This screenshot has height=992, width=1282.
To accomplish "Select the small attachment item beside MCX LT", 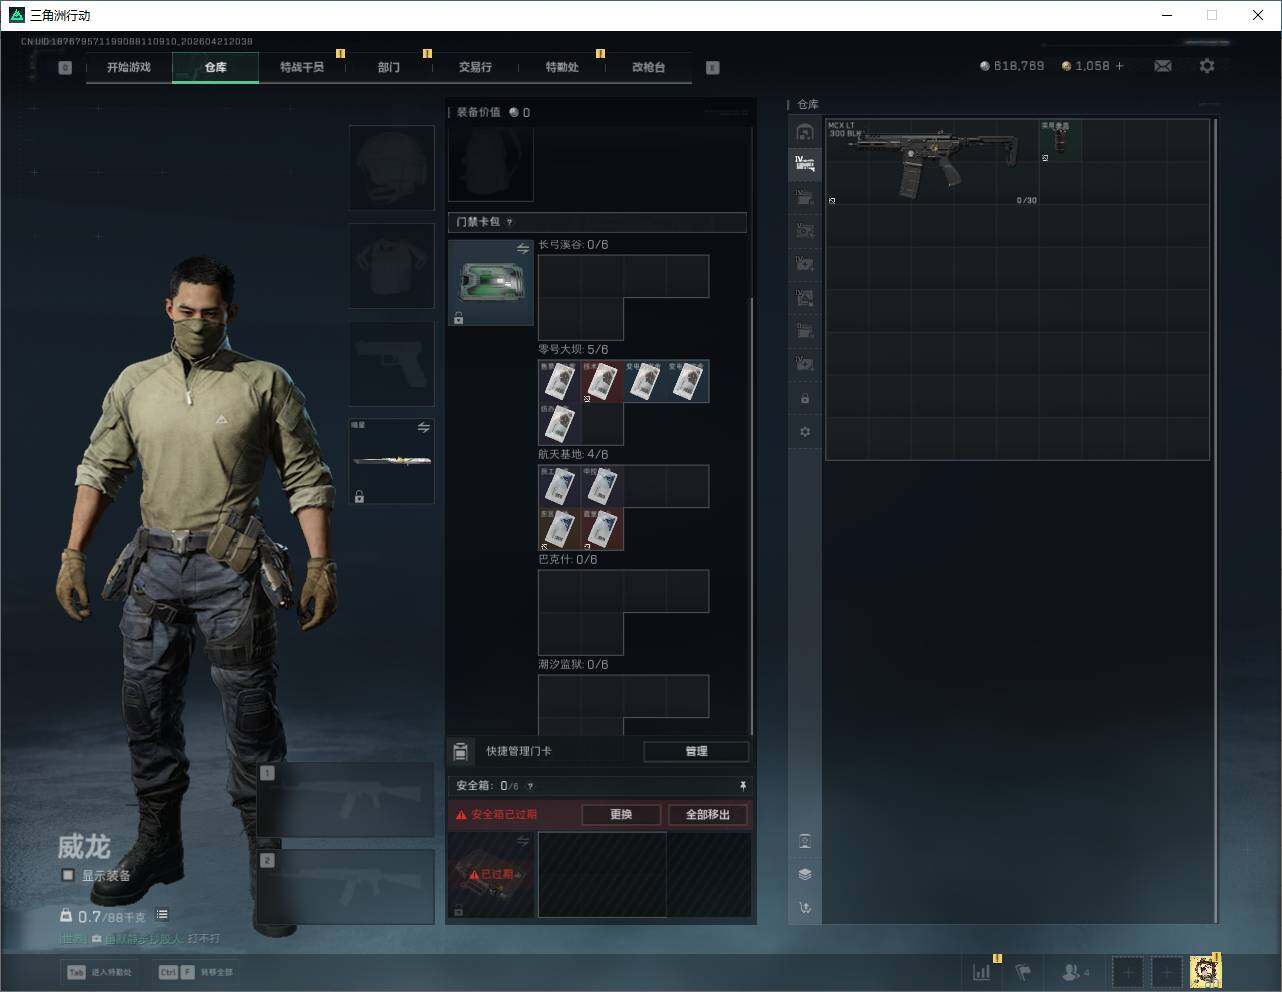I will tap(1059, 141).
